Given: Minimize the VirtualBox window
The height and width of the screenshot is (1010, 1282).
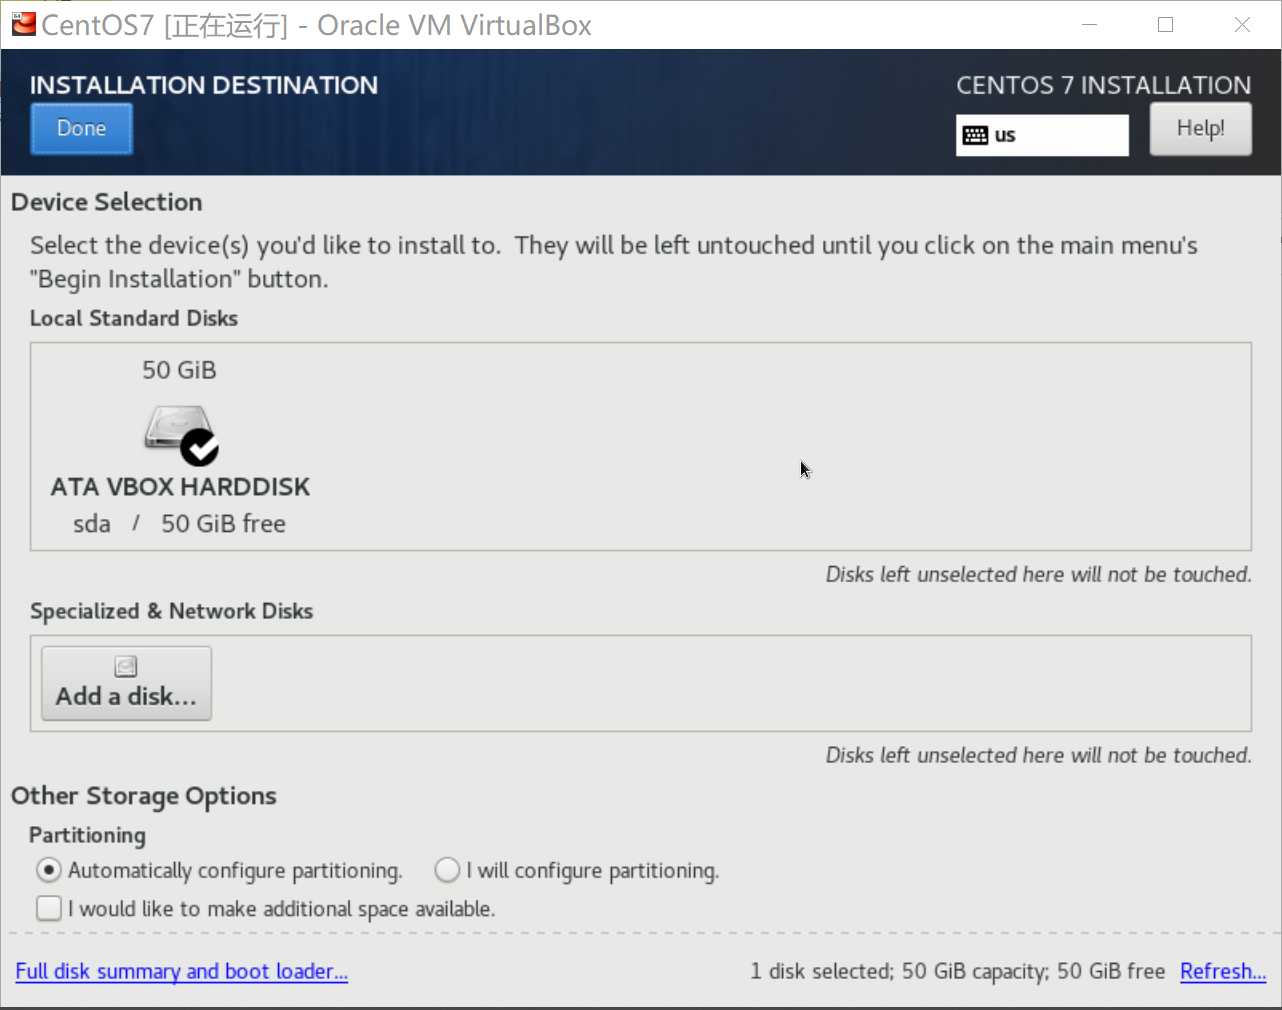Looking at the screenshot, I should tap(1090, 25).
